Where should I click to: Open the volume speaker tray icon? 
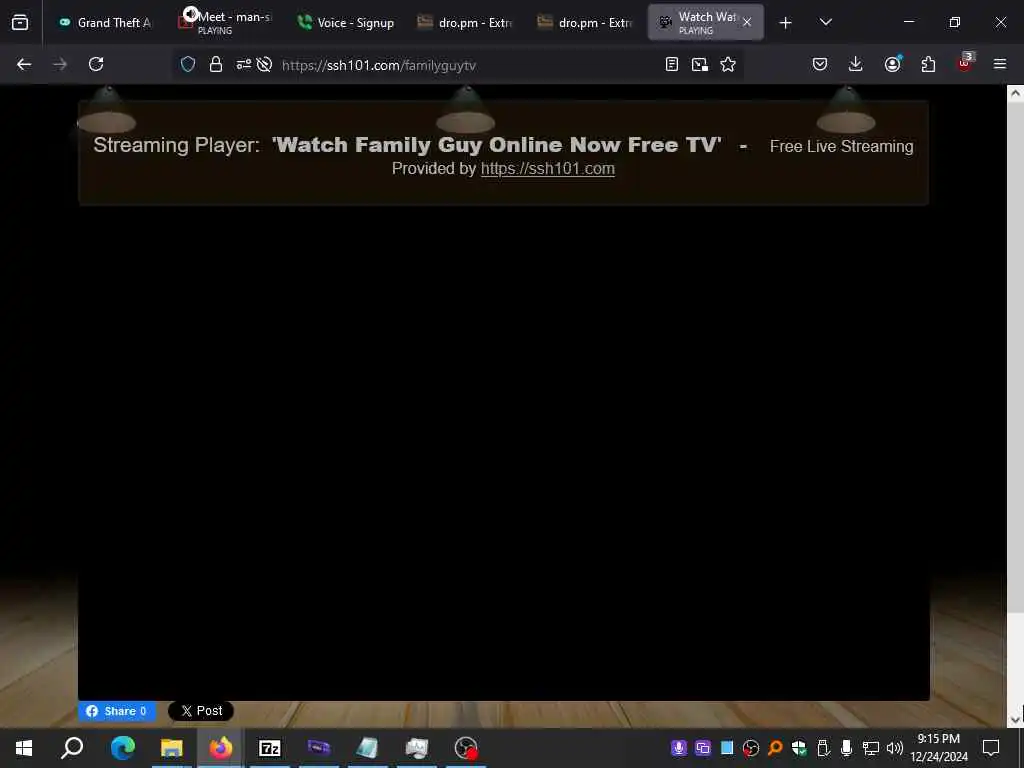tap(895, 748)
